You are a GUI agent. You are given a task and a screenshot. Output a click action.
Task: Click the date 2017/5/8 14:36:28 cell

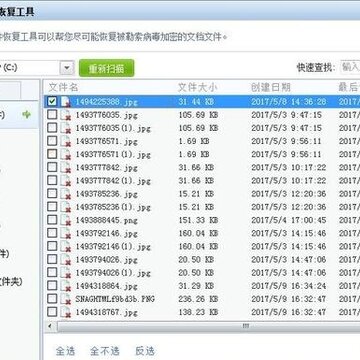coord(289,102)
